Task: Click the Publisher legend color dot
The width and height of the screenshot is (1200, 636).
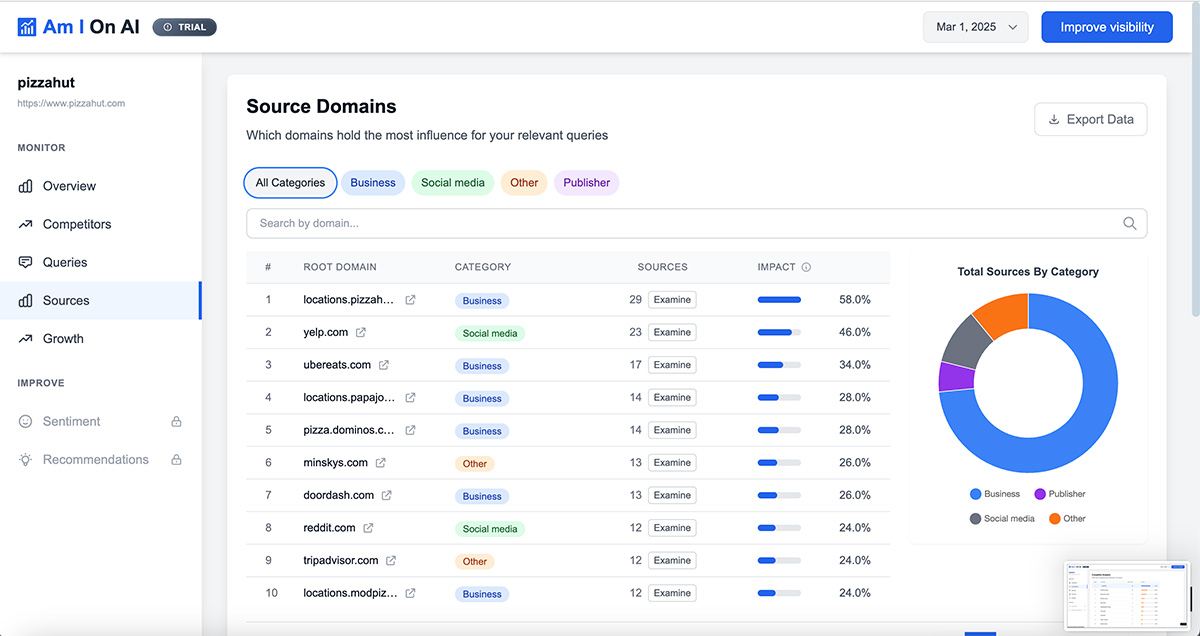Action: [x=1040, y=494]
